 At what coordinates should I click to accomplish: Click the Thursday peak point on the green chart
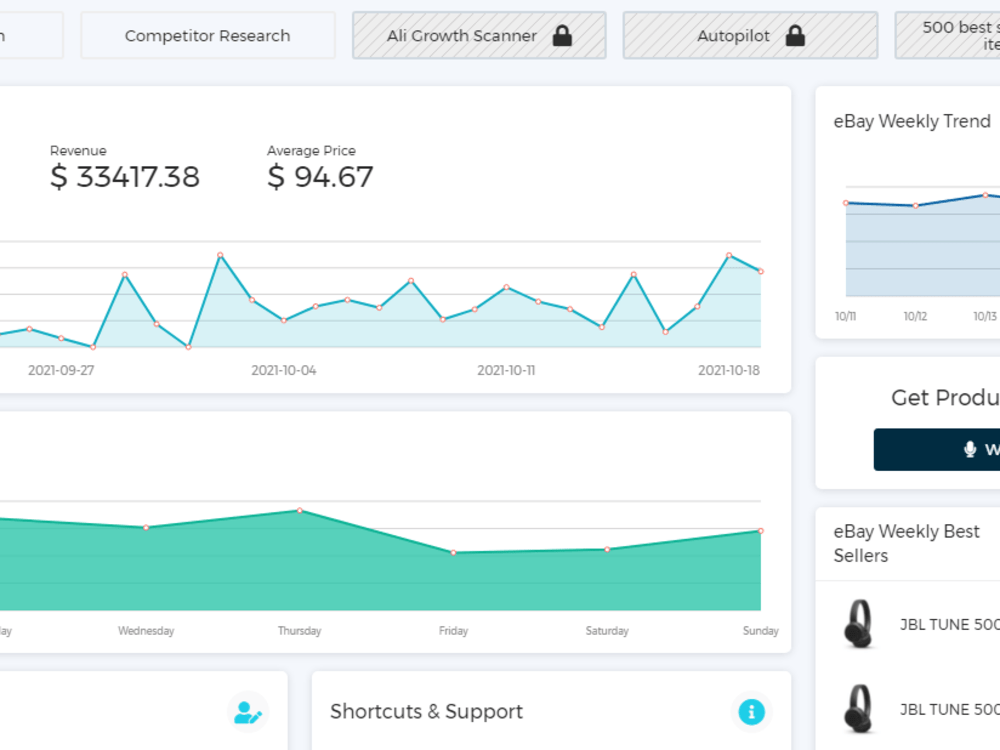(300, 510)
